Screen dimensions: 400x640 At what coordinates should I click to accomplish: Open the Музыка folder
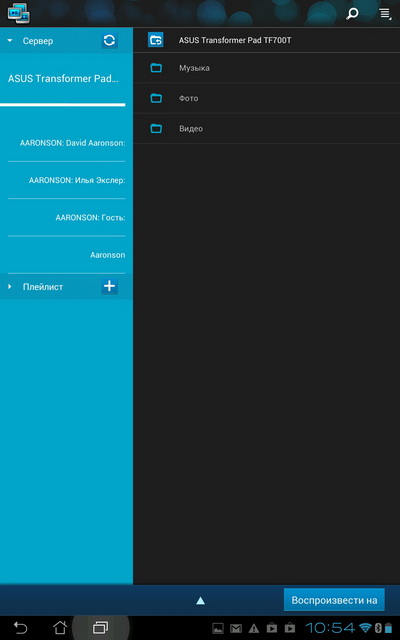click(x=267, y=68)
